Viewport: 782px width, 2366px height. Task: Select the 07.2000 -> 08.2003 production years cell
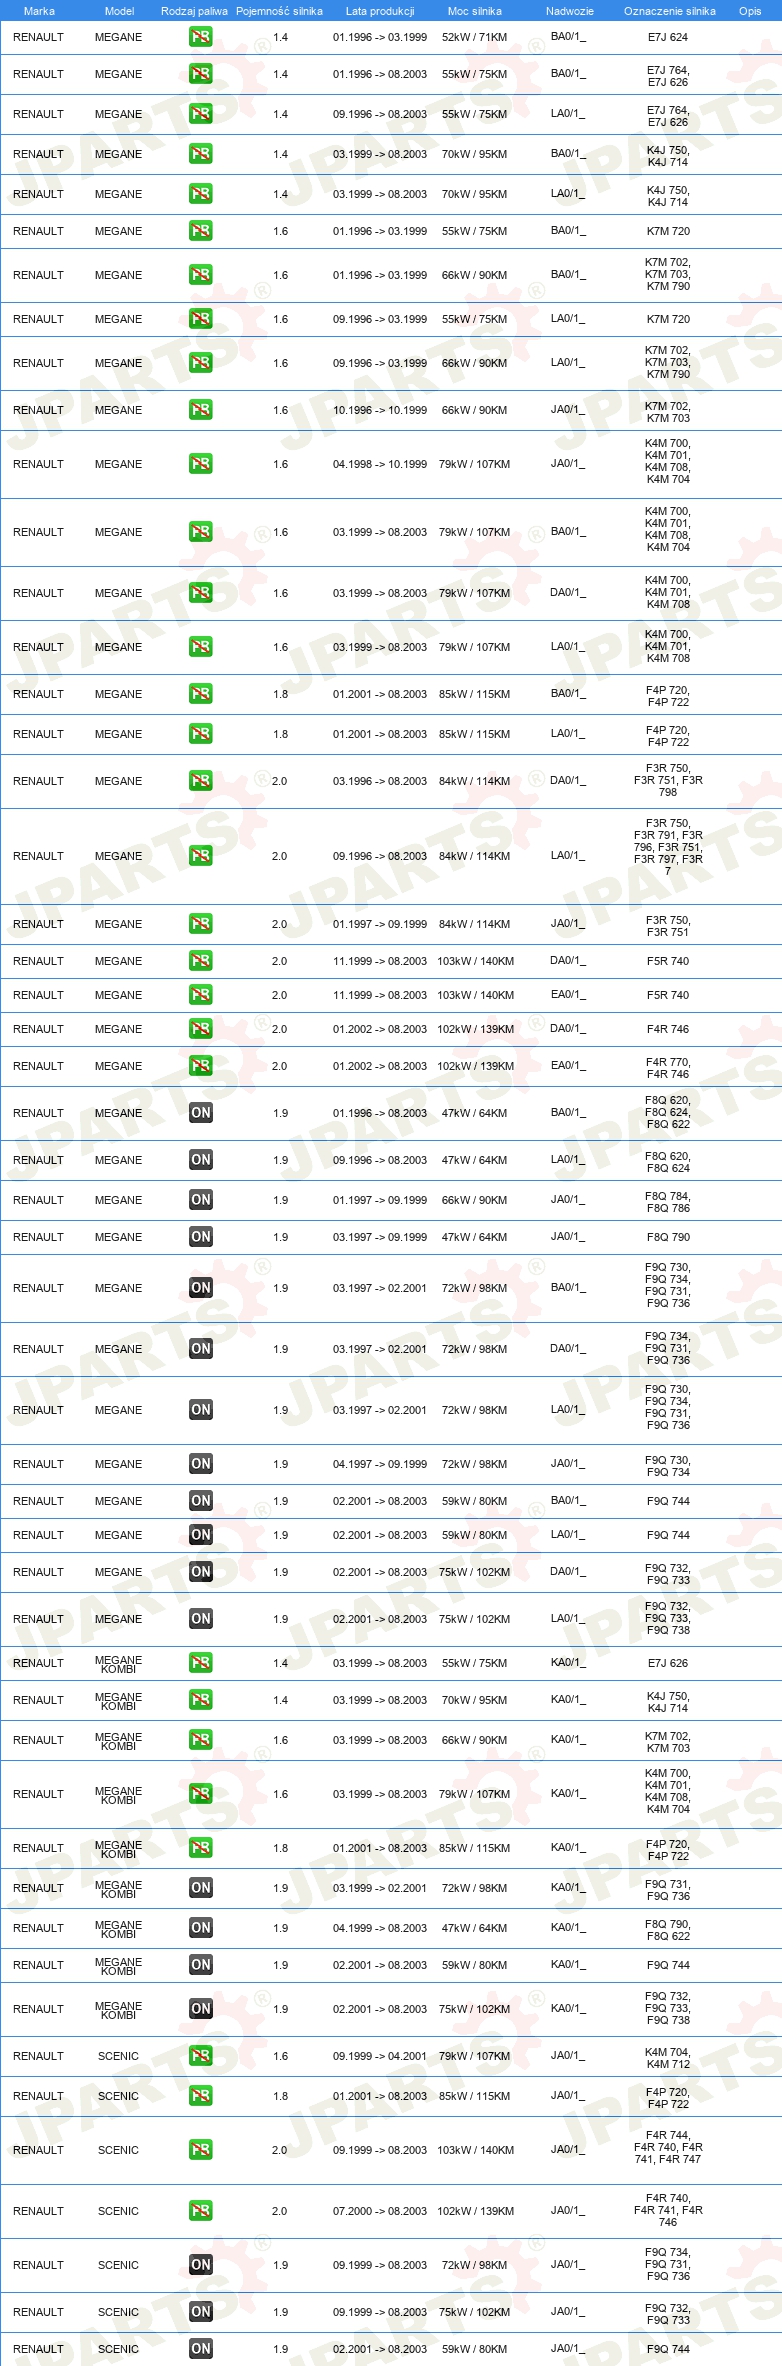[380, 2211]
